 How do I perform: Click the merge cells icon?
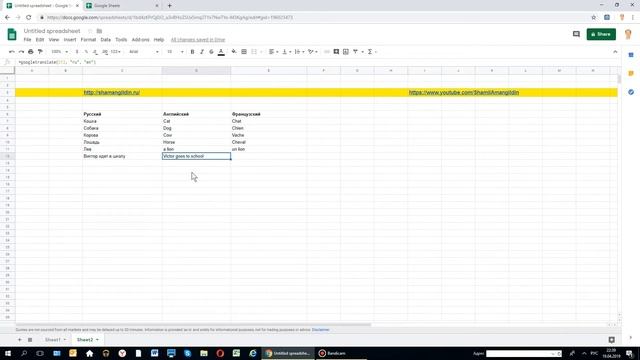click(x=254, y=52)
